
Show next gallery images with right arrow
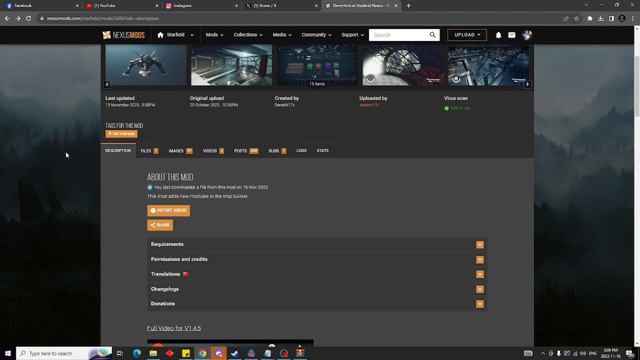coord(527,84)
